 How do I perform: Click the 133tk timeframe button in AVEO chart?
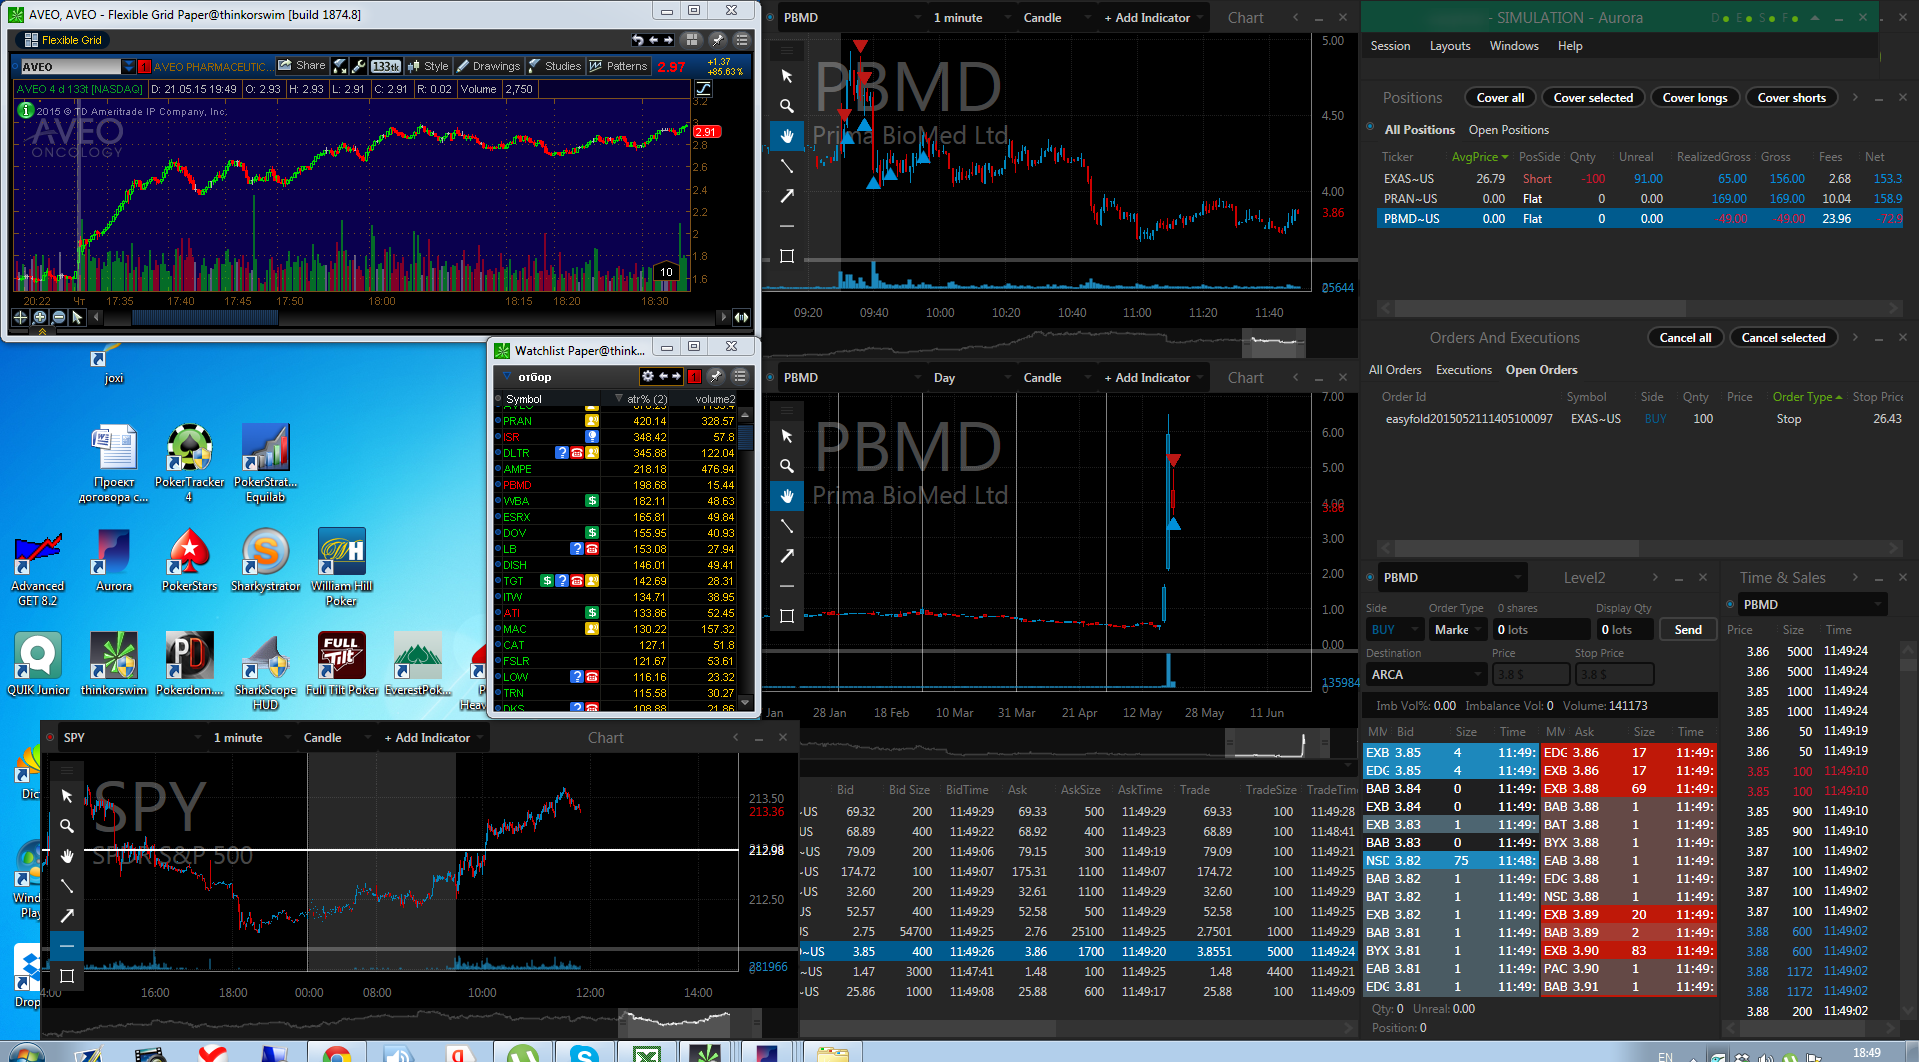[x=386, y=66]
